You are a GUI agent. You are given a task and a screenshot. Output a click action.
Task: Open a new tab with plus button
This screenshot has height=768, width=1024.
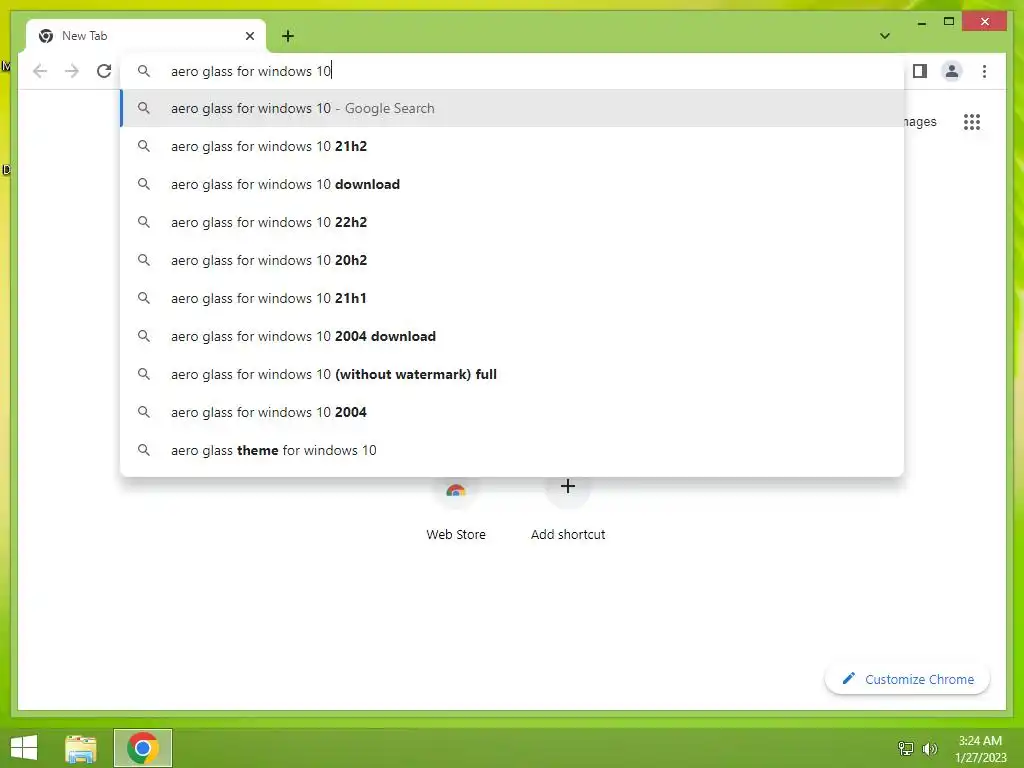[287, 36]
